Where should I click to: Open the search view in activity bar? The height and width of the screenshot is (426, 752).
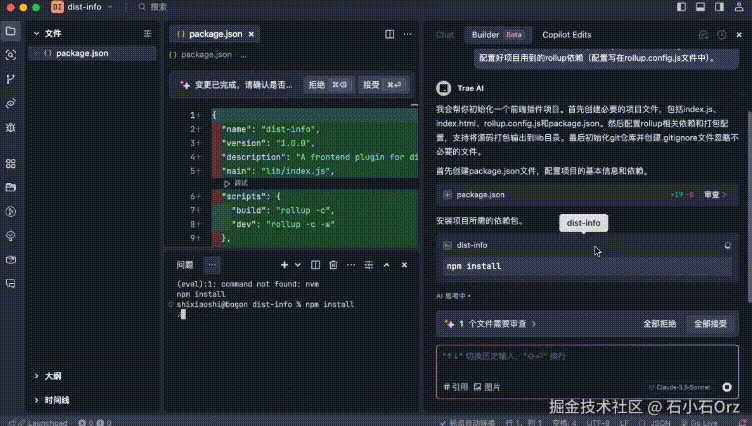11,55
